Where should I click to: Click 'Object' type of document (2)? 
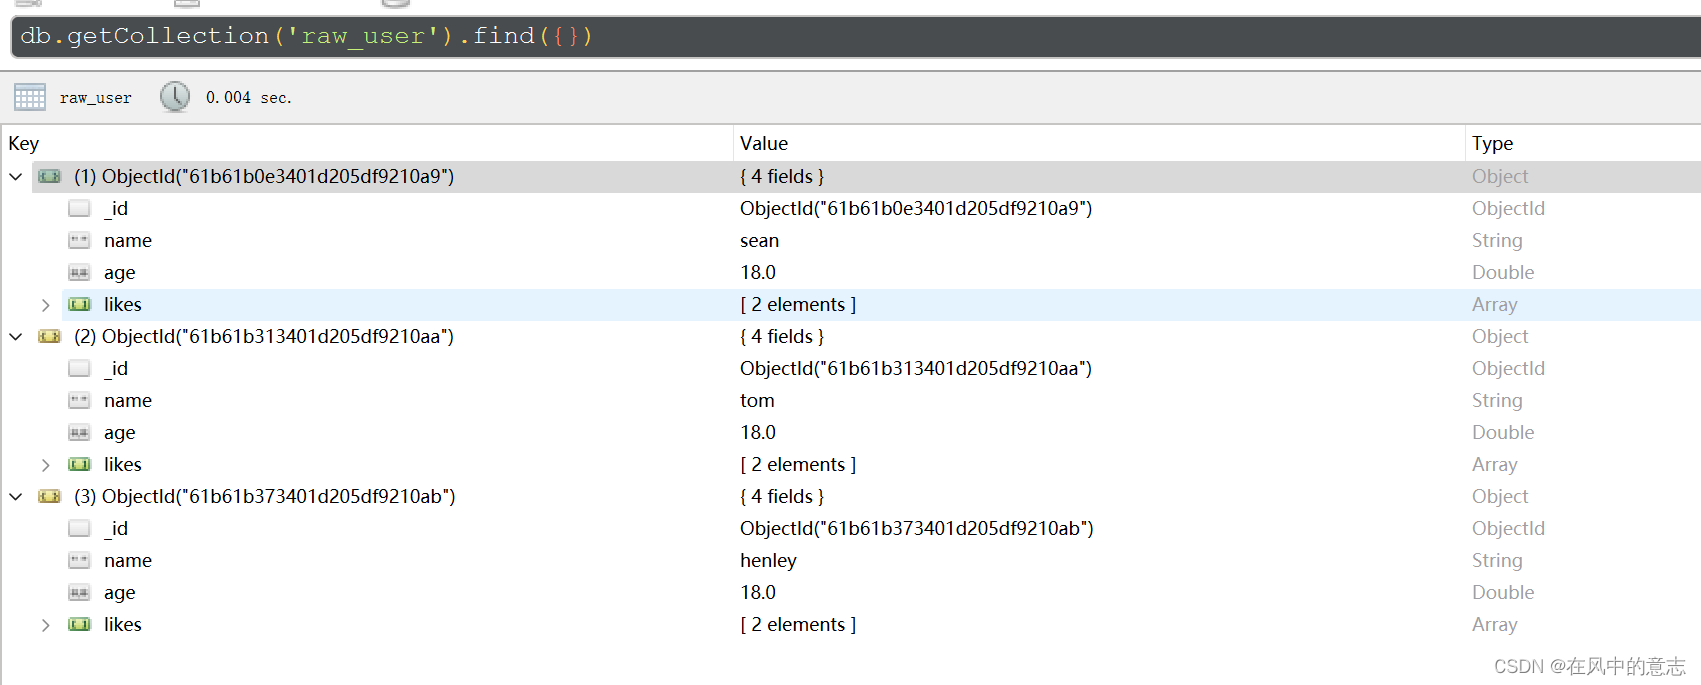pyautogui.click(x=1500, y=337)
